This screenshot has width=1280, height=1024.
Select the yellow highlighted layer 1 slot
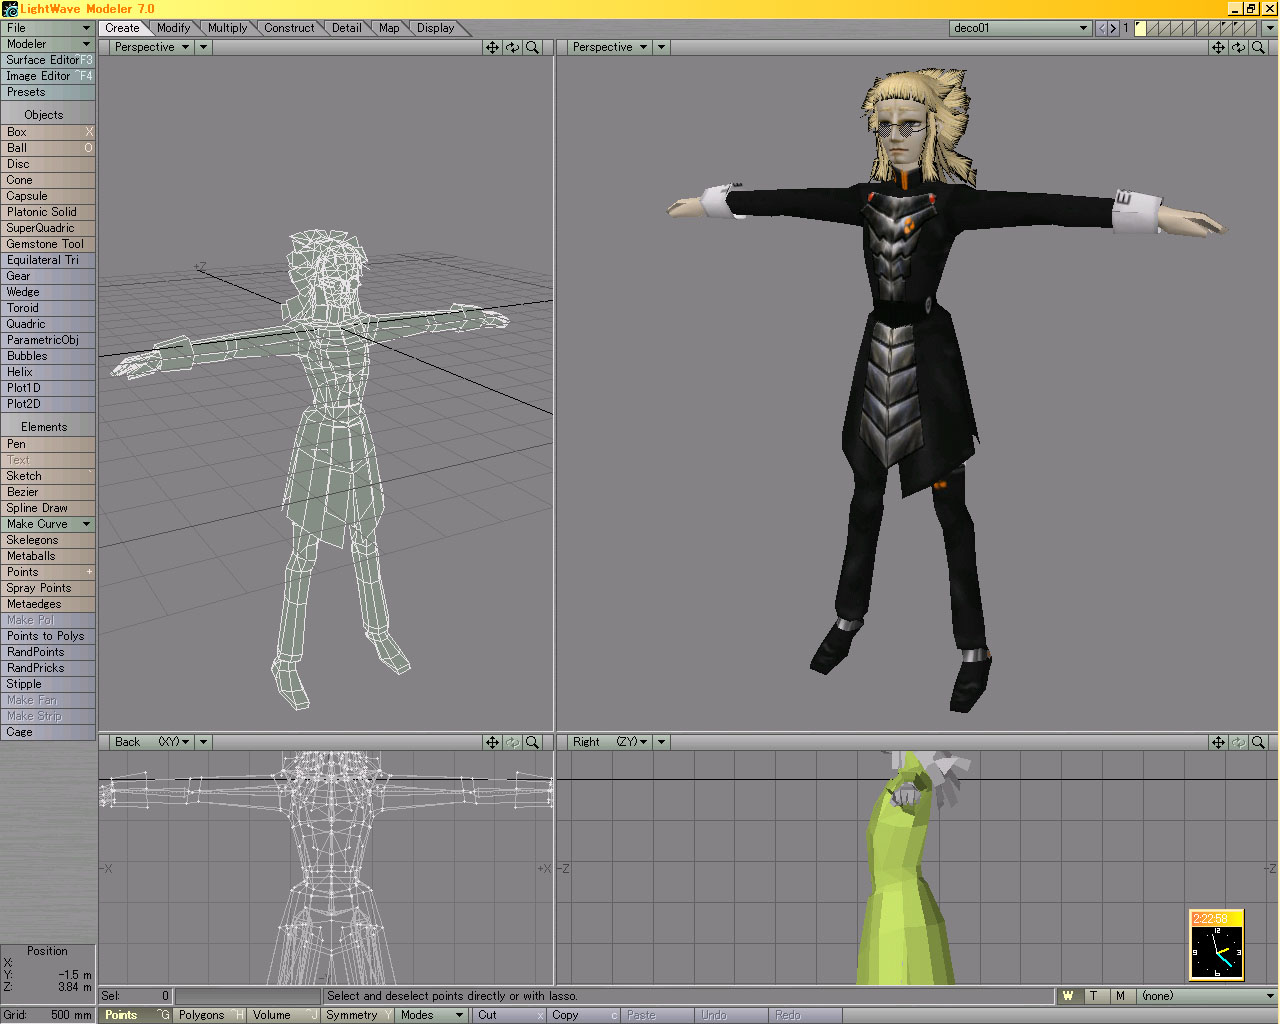(x=1140, y=28)
